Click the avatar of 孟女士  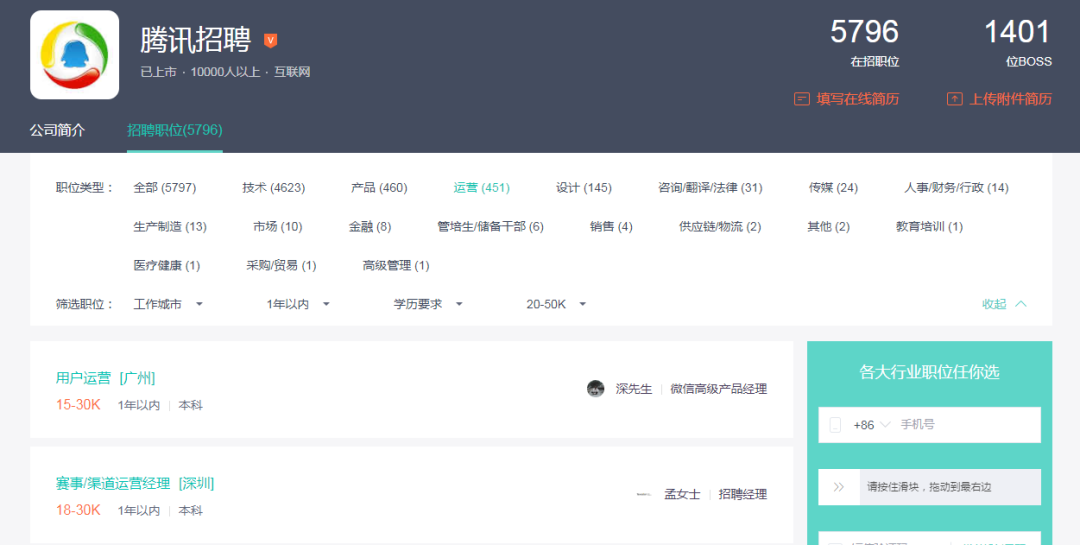pyautogui.click(x=644, y=494)
